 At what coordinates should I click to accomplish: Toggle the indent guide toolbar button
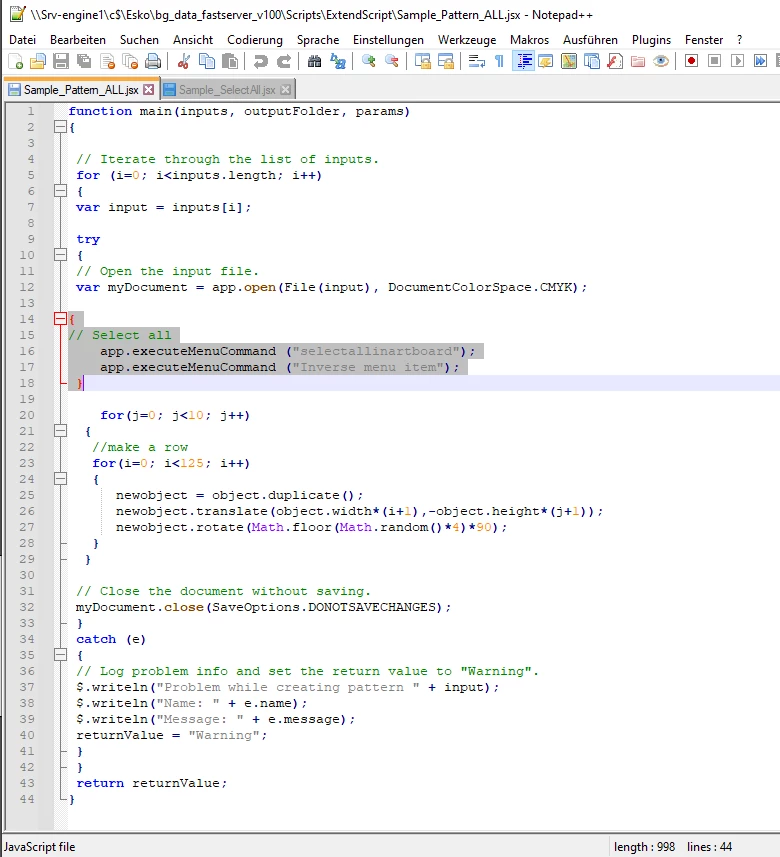[523, 61]
